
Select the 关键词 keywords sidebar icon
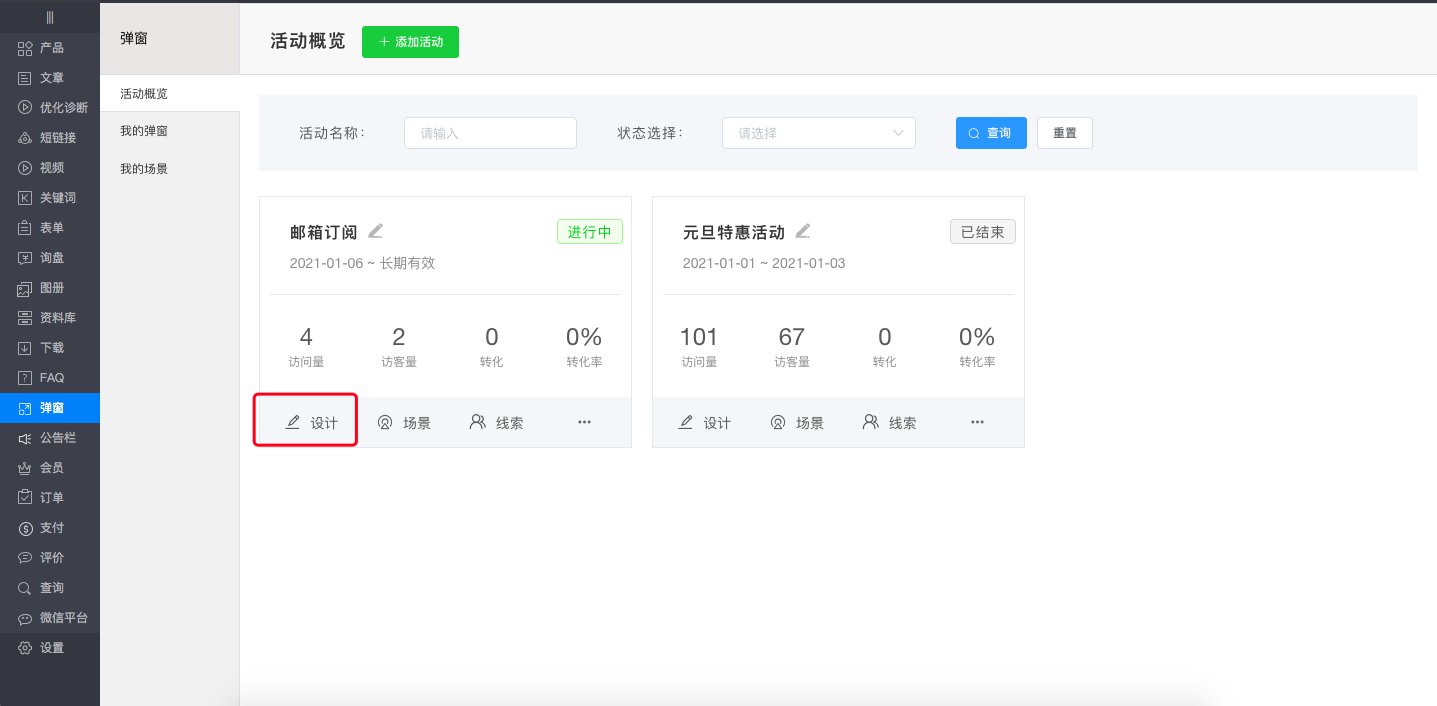[x=44, y=197]
